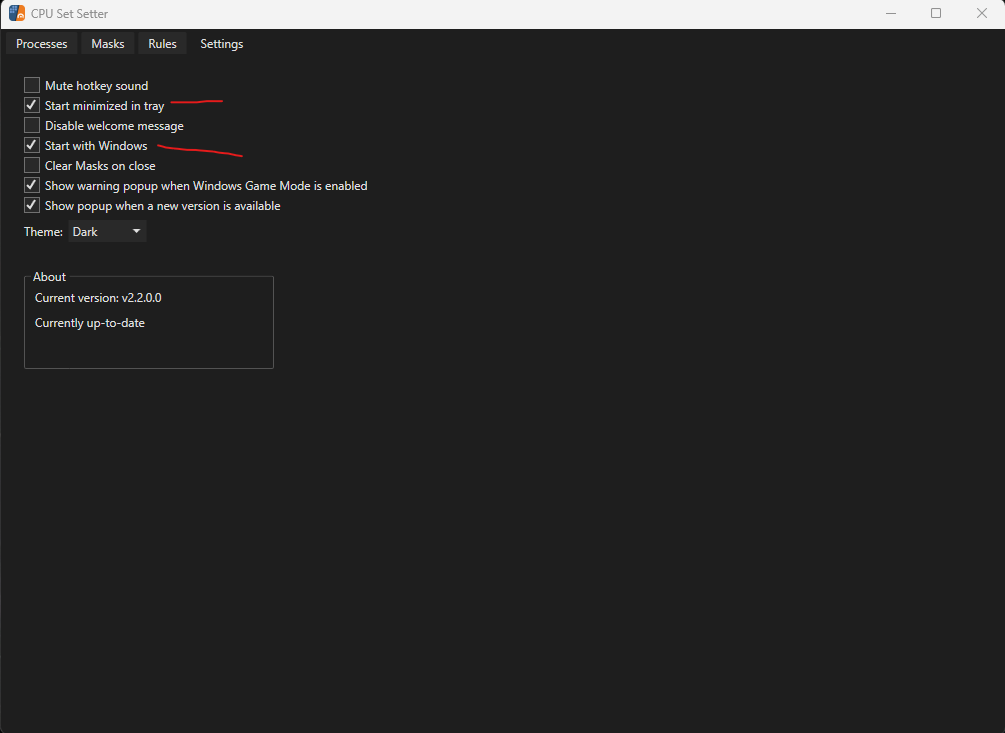Open the Masks tab
The height and width of the screenshot is (733, 1005).
[x=108, y=44]
